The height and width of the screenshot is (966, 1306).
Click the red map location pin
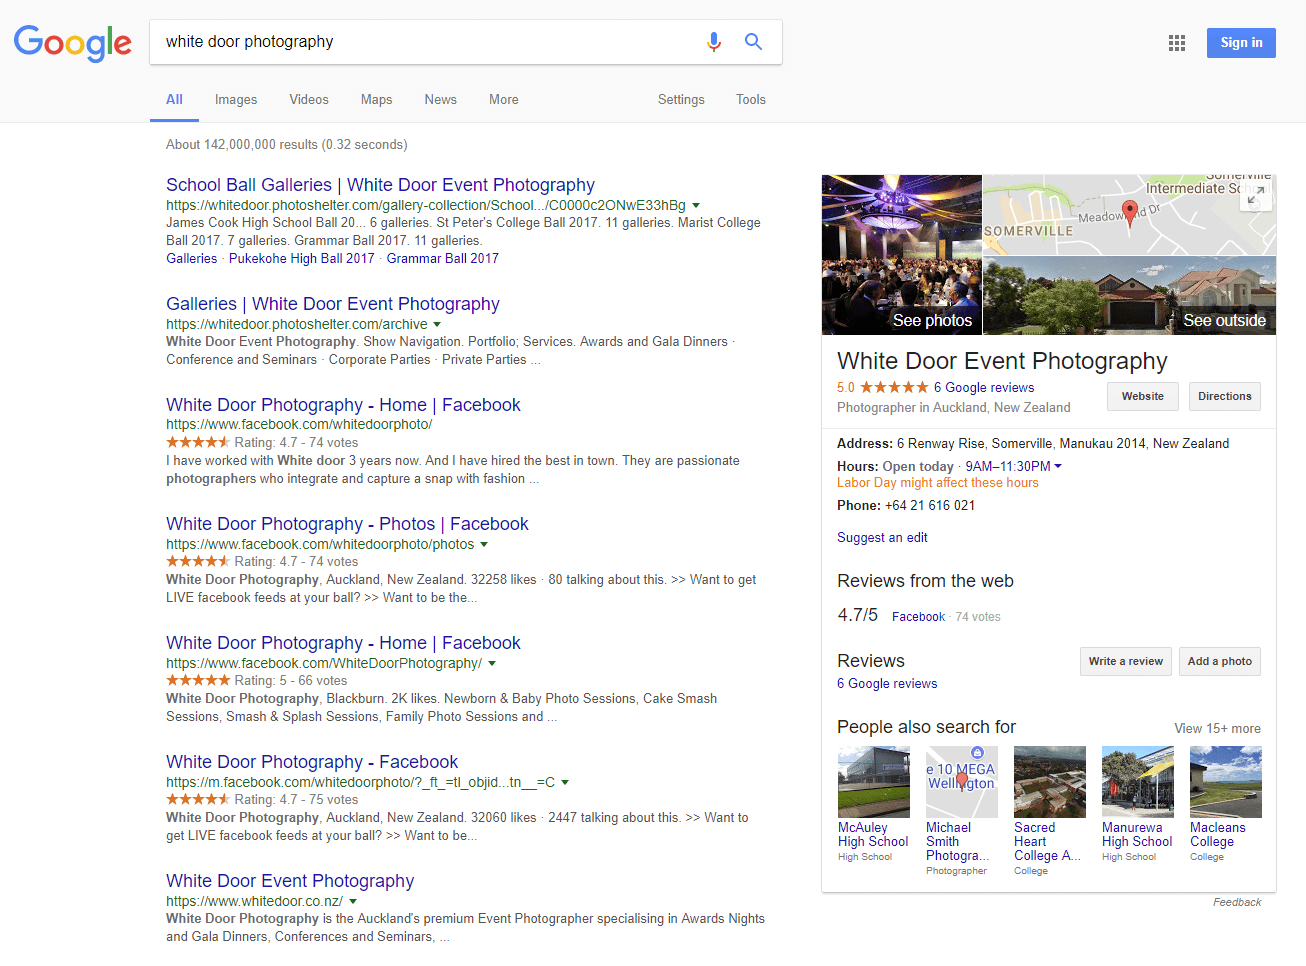point(1130,212)
